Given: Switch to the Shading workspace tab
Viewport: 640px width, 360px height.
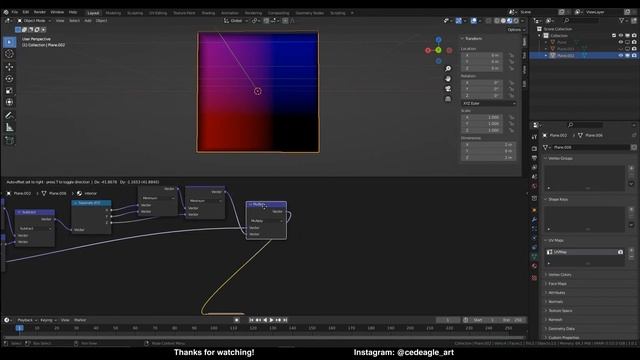Looking at the screenshot, I should (208, 13).
